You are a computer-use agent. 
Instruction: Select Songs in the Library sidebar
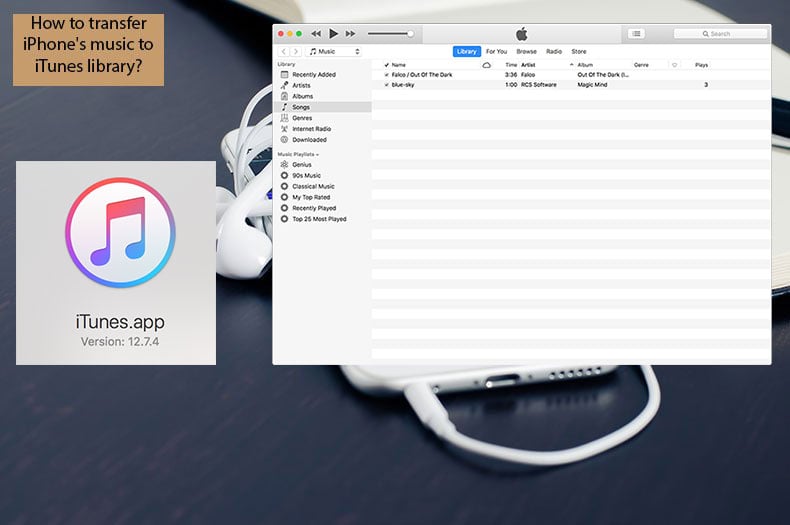click(323, 107)
